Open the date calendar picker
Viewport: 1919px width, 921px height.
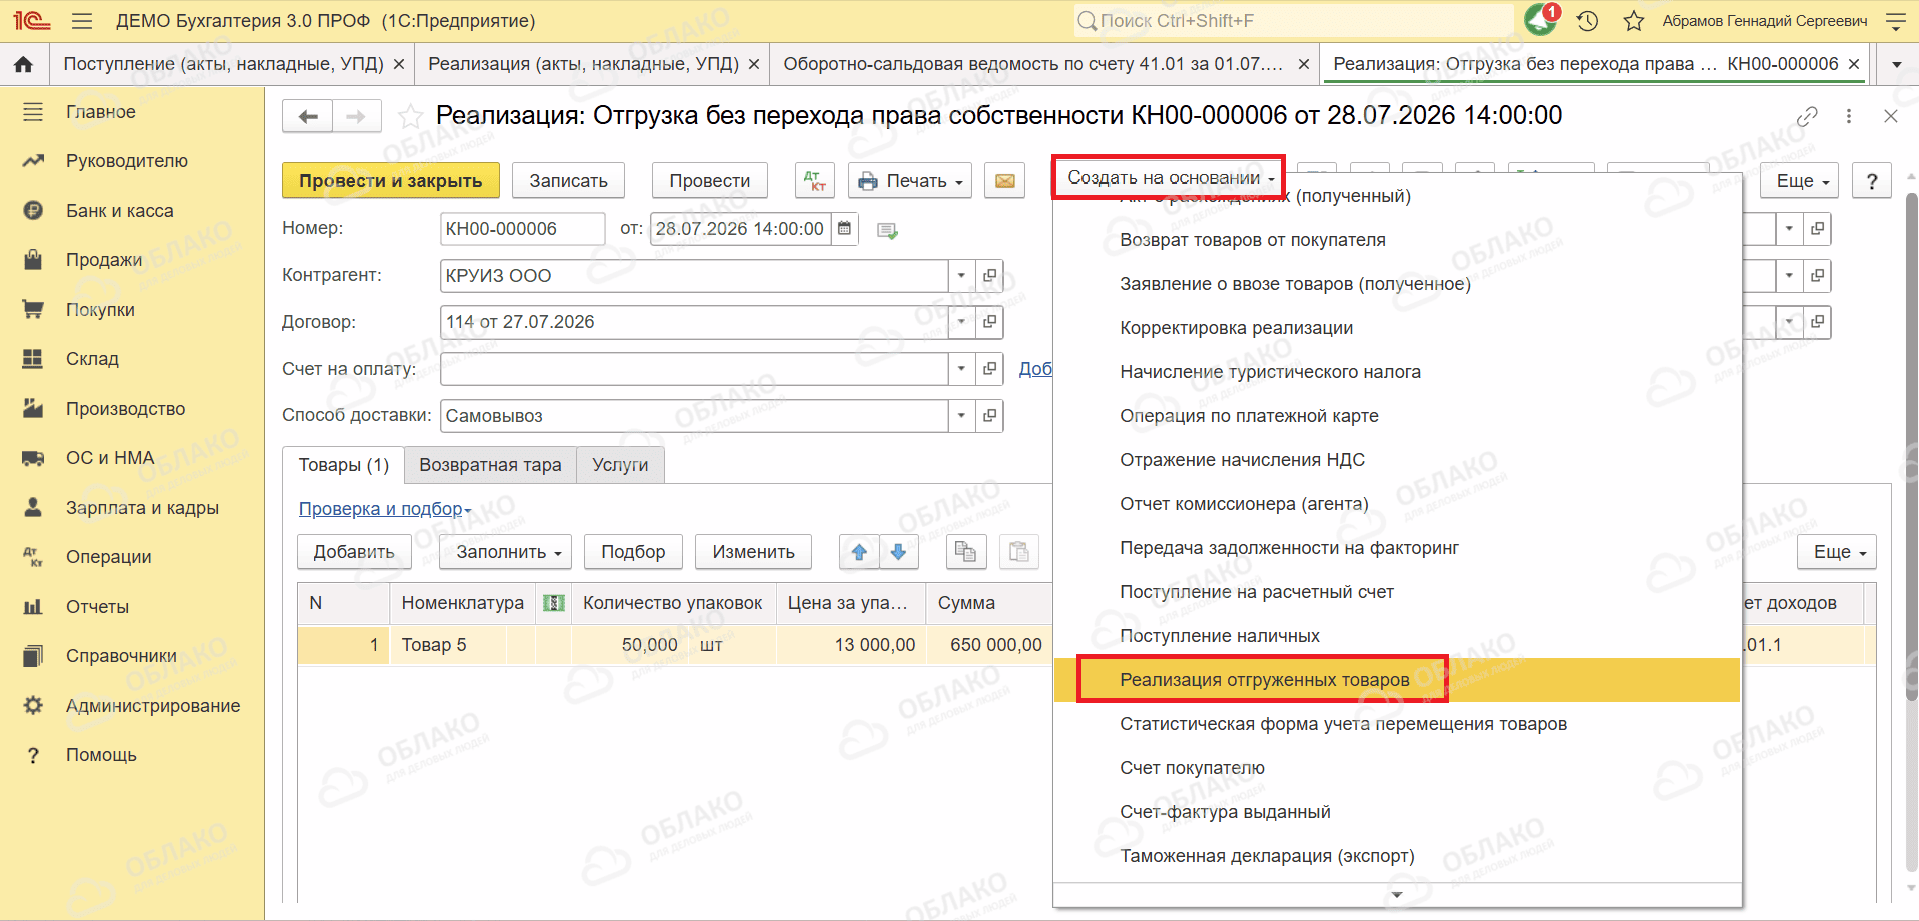(x=845, y=229)
